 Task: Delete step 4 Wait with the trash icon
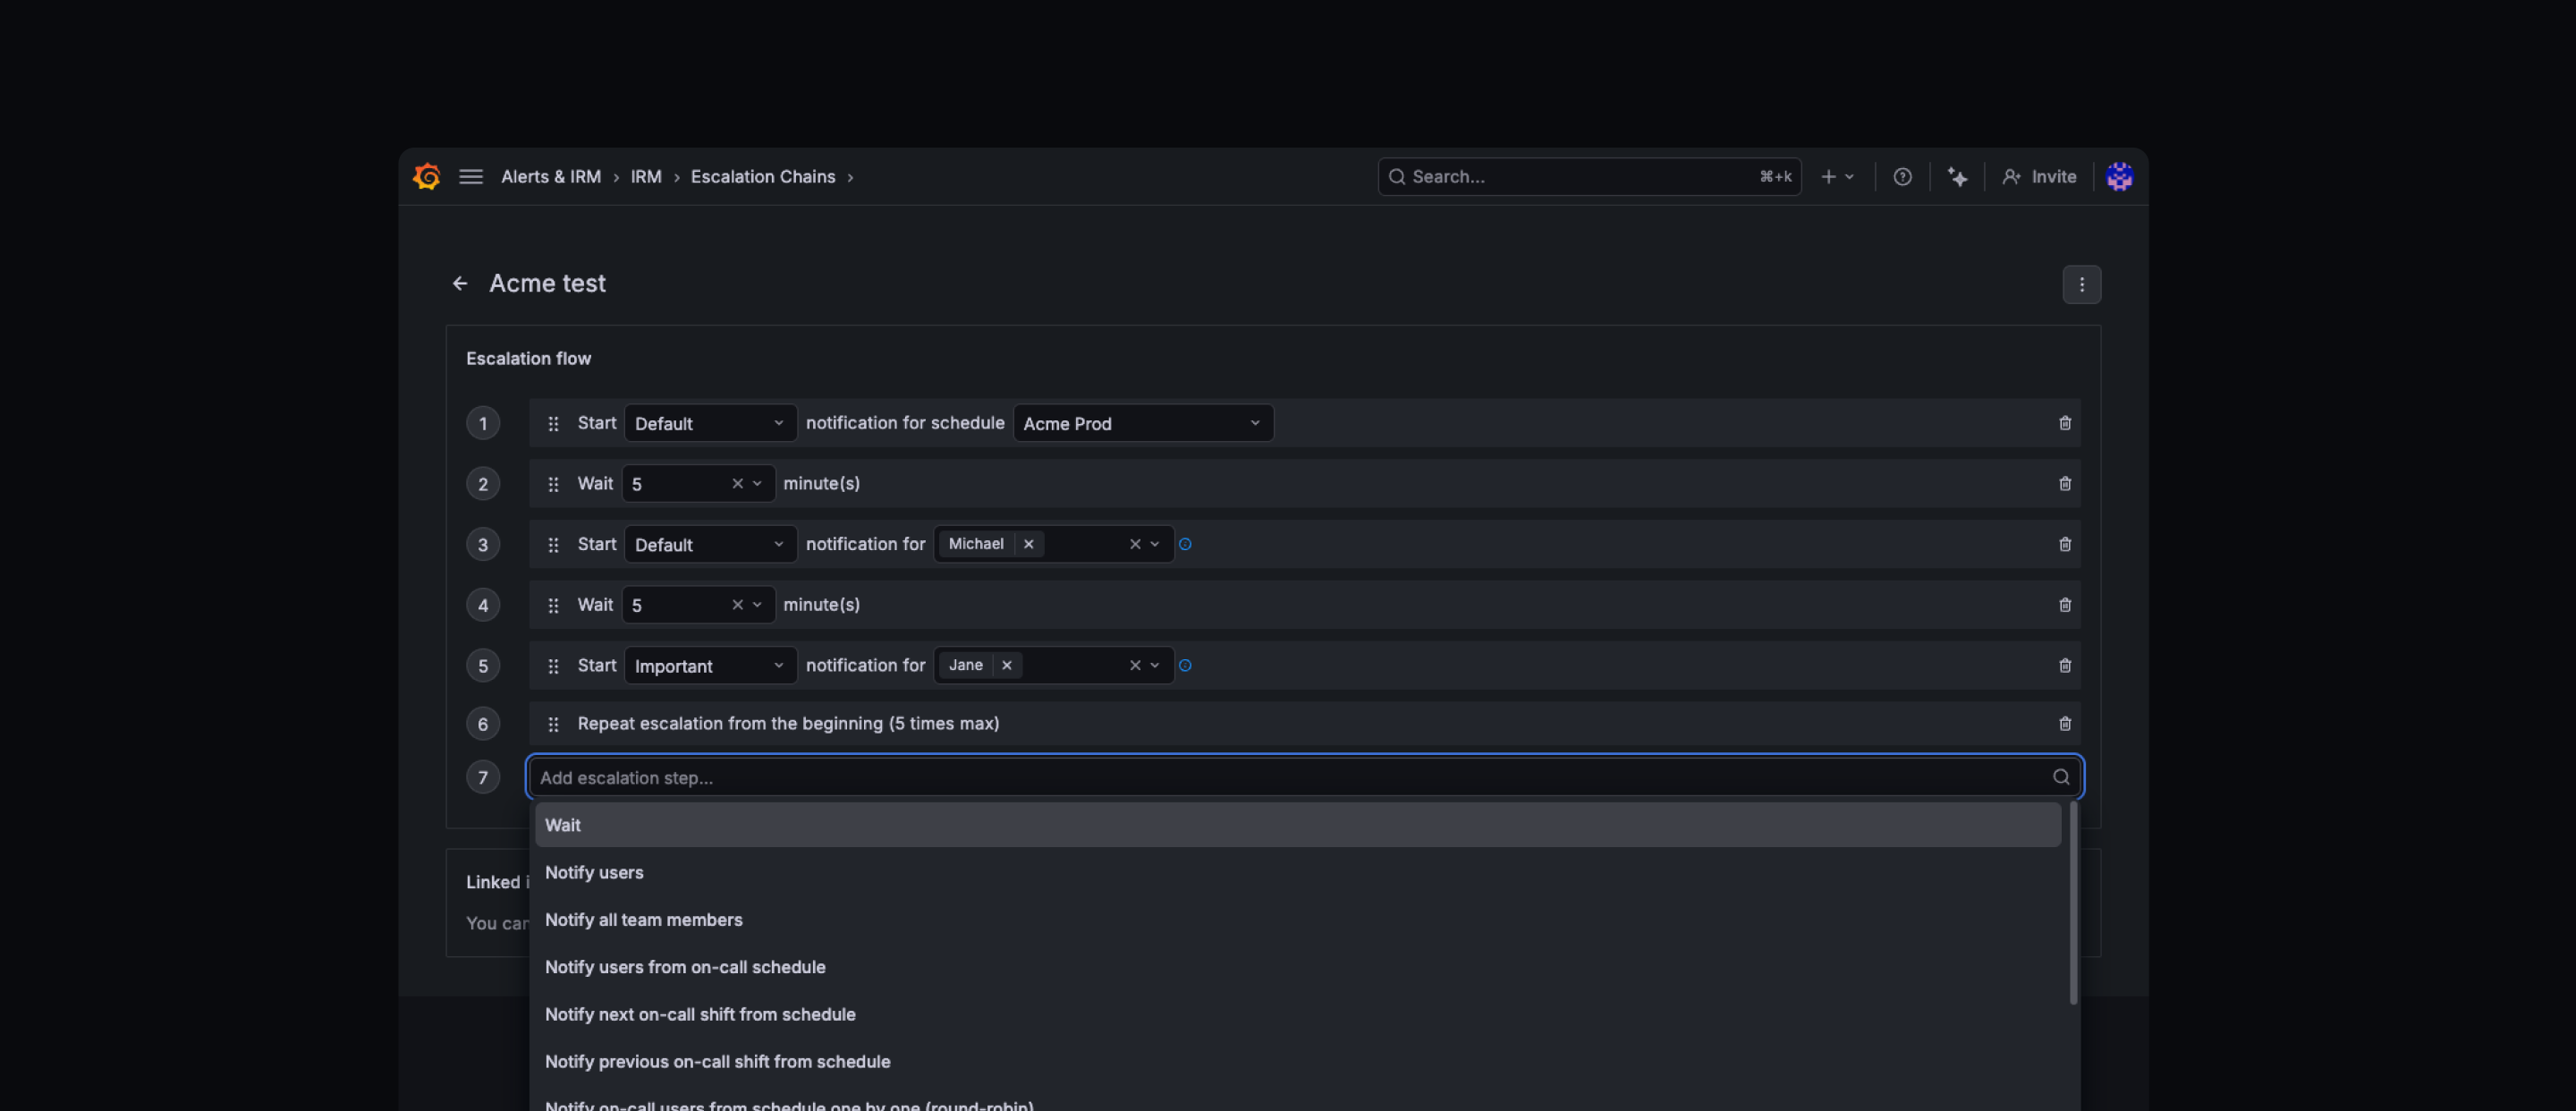[2065, 605]
